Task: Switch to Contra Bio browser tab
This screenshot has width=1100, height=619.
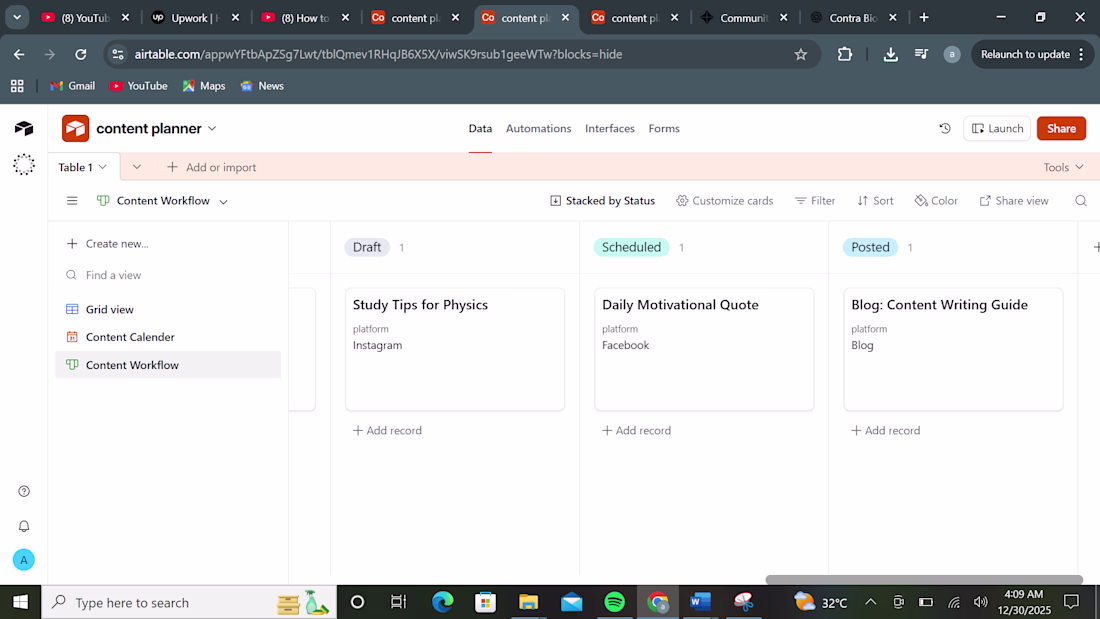Action: pyautogui.click(x=853, y=18)
